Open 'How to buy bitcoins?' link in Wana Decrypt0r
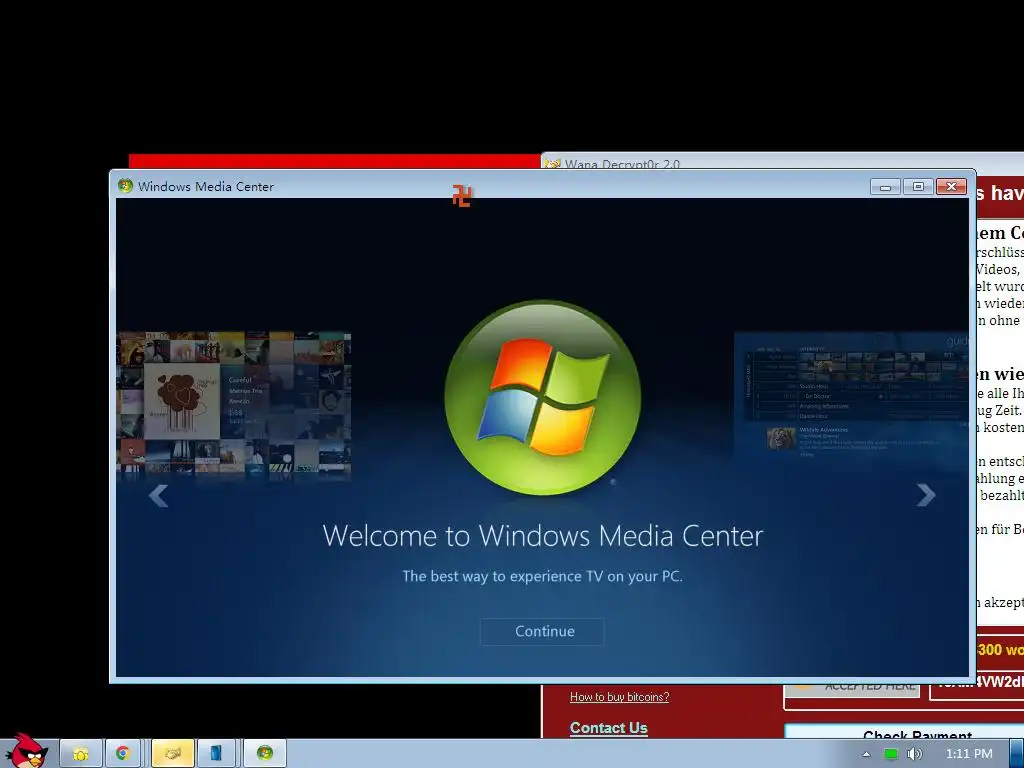The width and height of the screenshot is (1024, 768). (619, 697)
